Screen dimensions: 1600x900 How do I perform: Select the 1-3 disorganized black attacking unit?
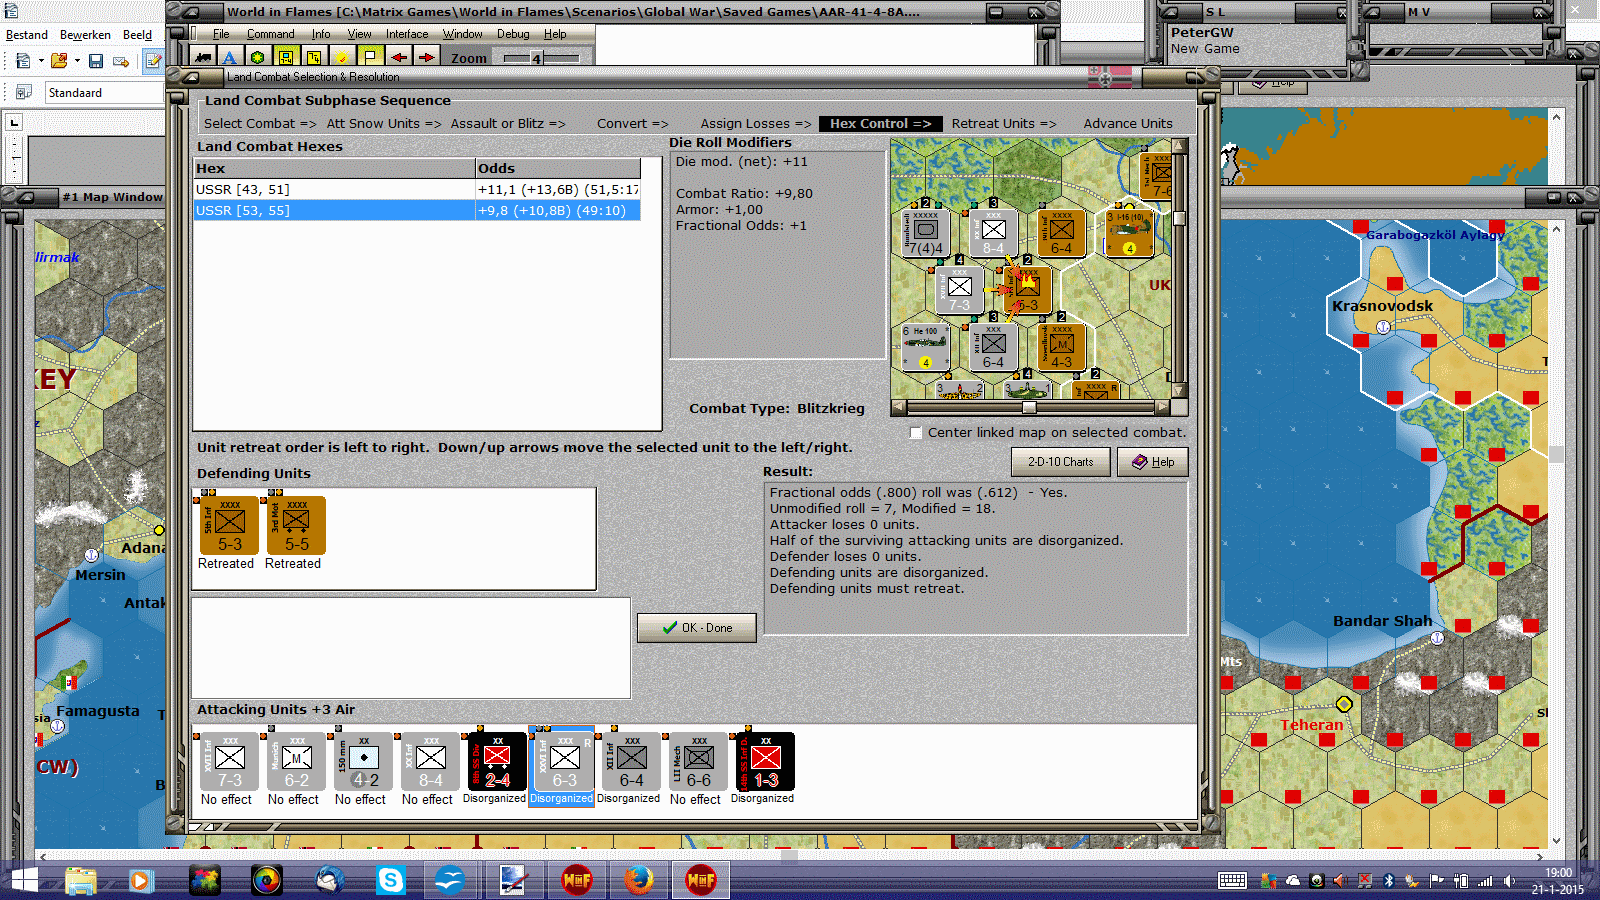tap(766, 762)
